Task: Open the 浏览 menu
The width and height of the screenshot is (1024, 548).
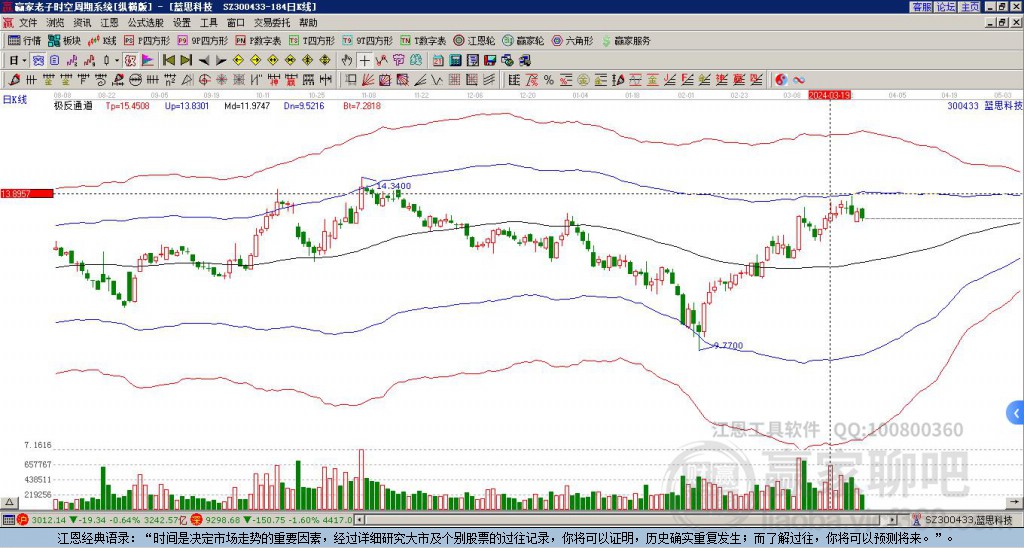Action: [x=55, y=23]
